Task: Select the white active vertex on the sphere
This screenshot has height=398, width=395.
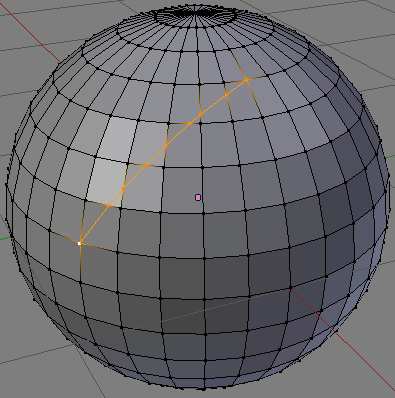Action: click(x=79, y=244)
